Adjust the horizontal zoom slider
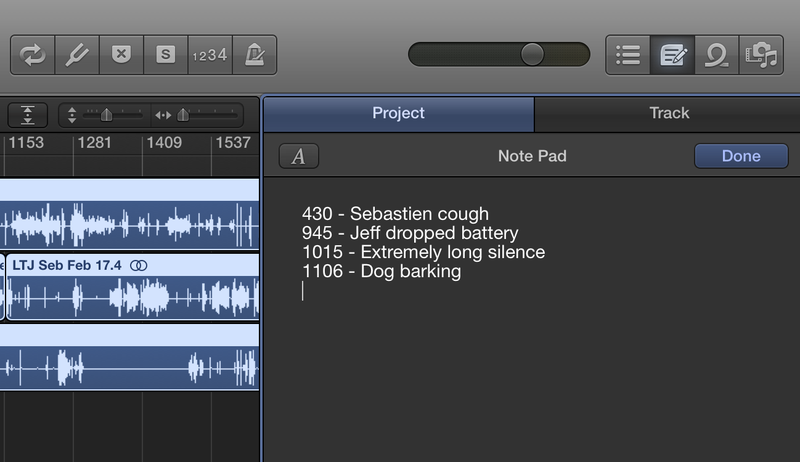 (183, 115)
